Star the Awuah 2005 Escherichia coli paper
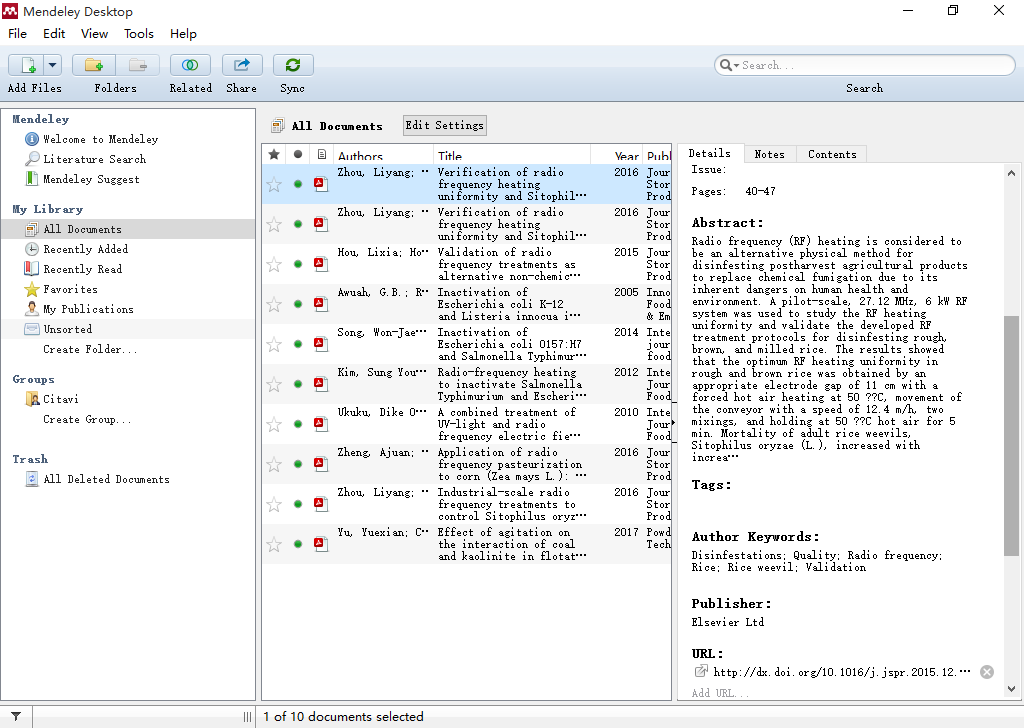 [x=273, y=303]
